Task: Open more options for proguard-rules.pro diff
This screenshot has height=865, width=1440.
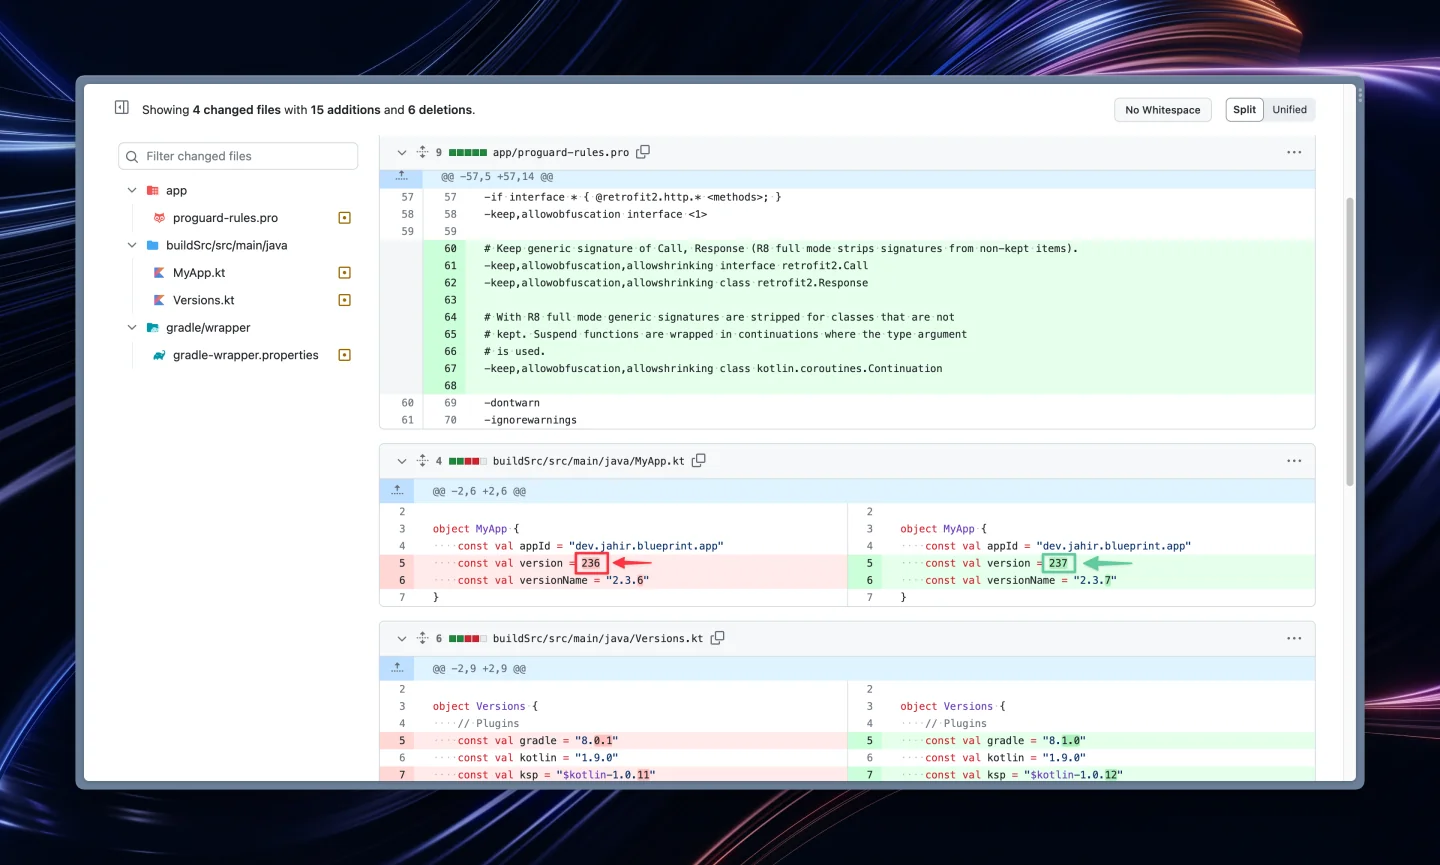Action: [1294, 152]
